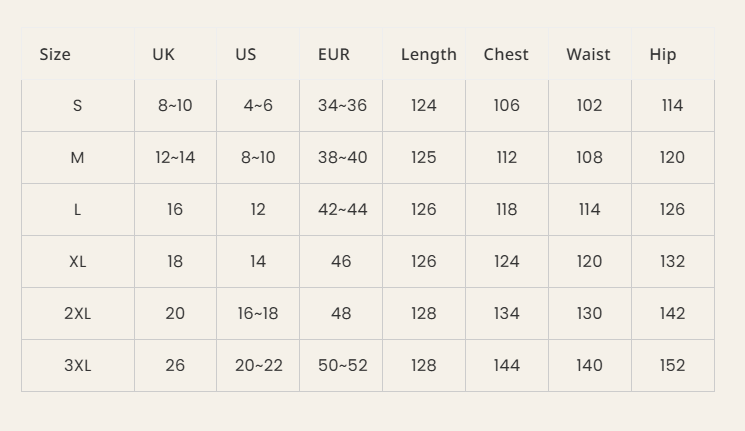The height and width of the screenshot is (431, 745).
Task: Select the Length column header
Action: pyautogui.click(x=428, y=55)
